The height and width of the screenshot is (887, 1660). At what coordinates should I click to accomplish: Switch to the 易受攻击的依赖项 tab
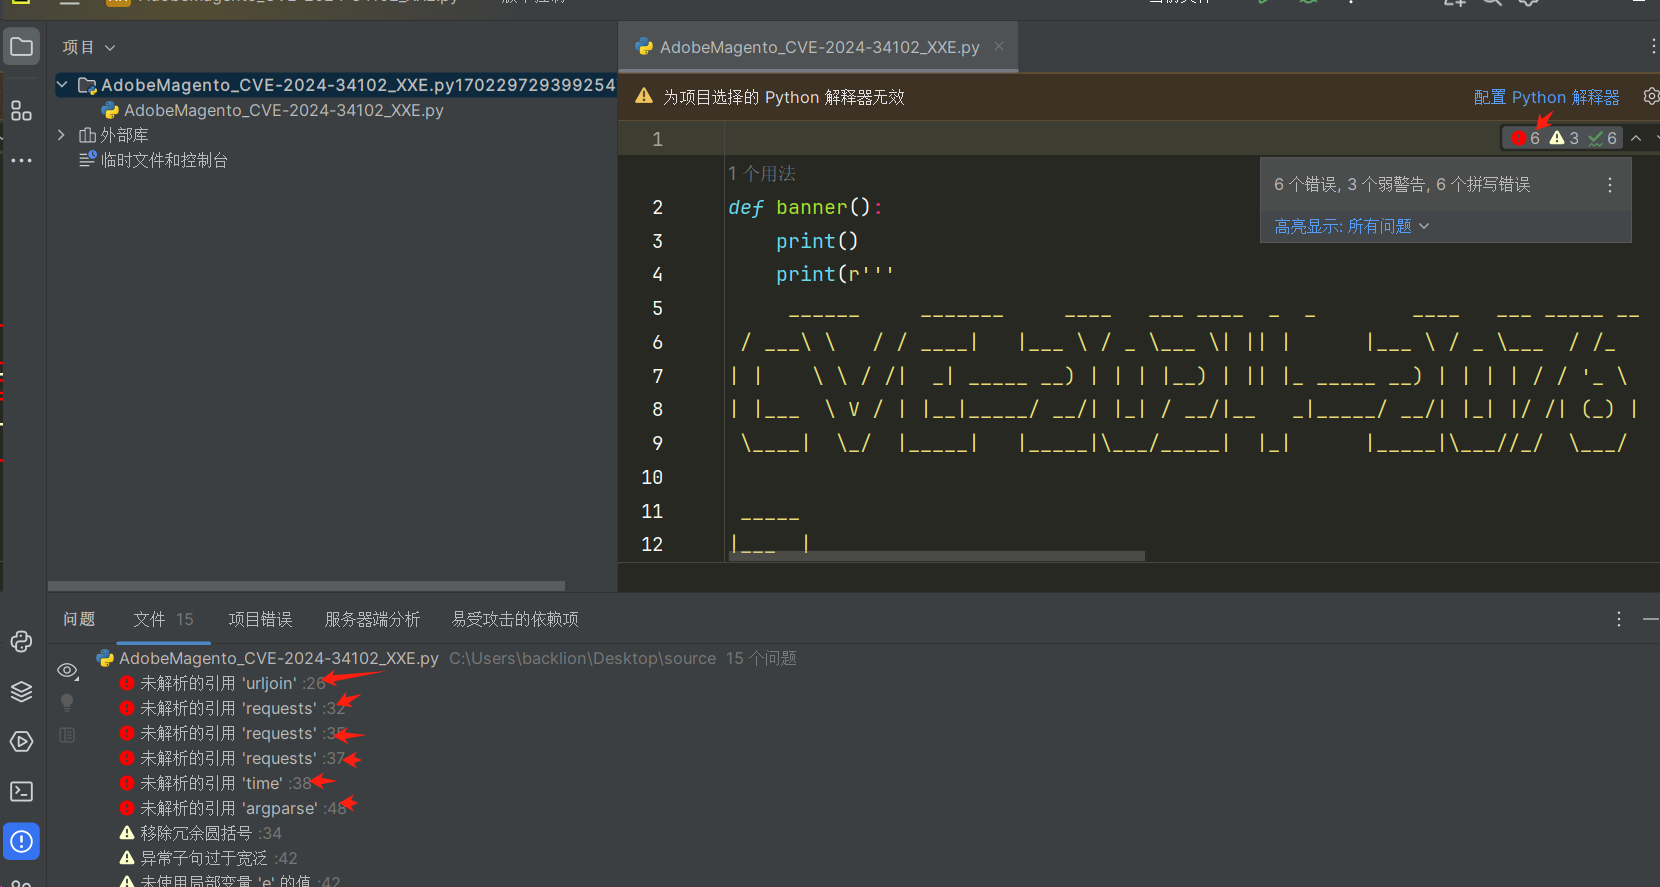[x=515, y=619]
